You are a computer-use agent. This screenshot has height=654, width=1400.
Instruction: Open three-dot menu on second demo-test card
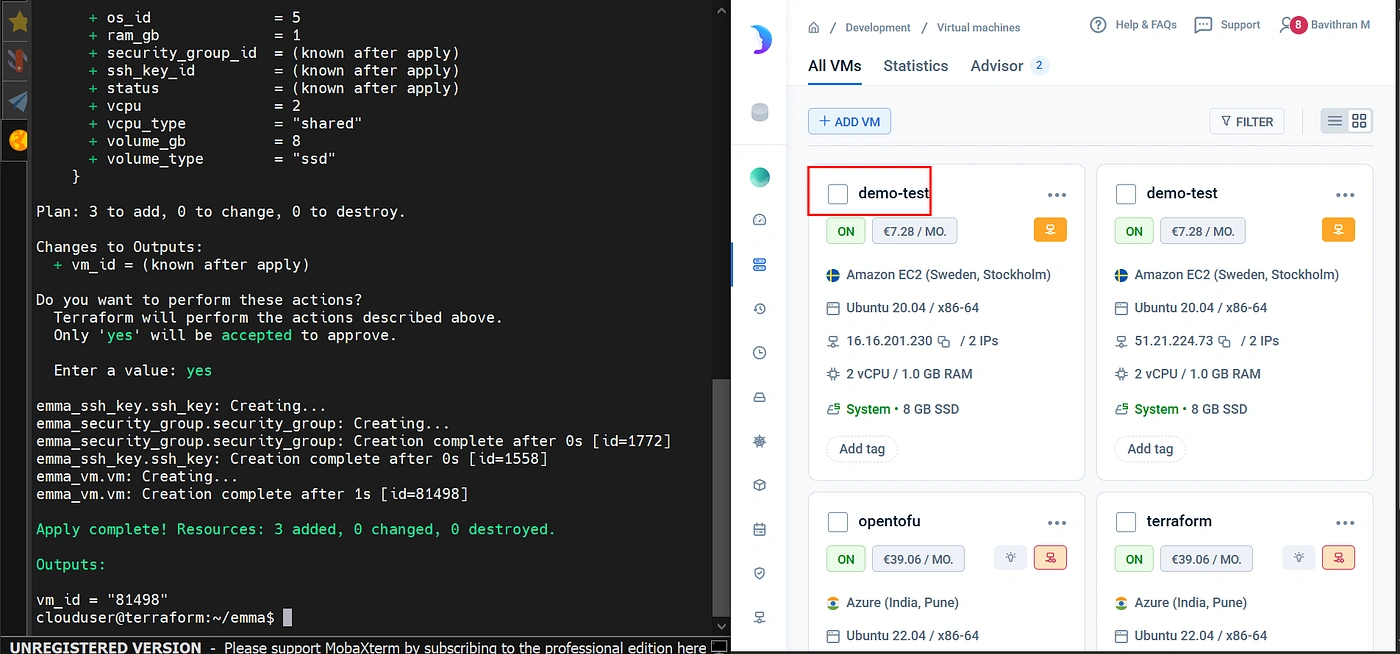click(1345, 195)
